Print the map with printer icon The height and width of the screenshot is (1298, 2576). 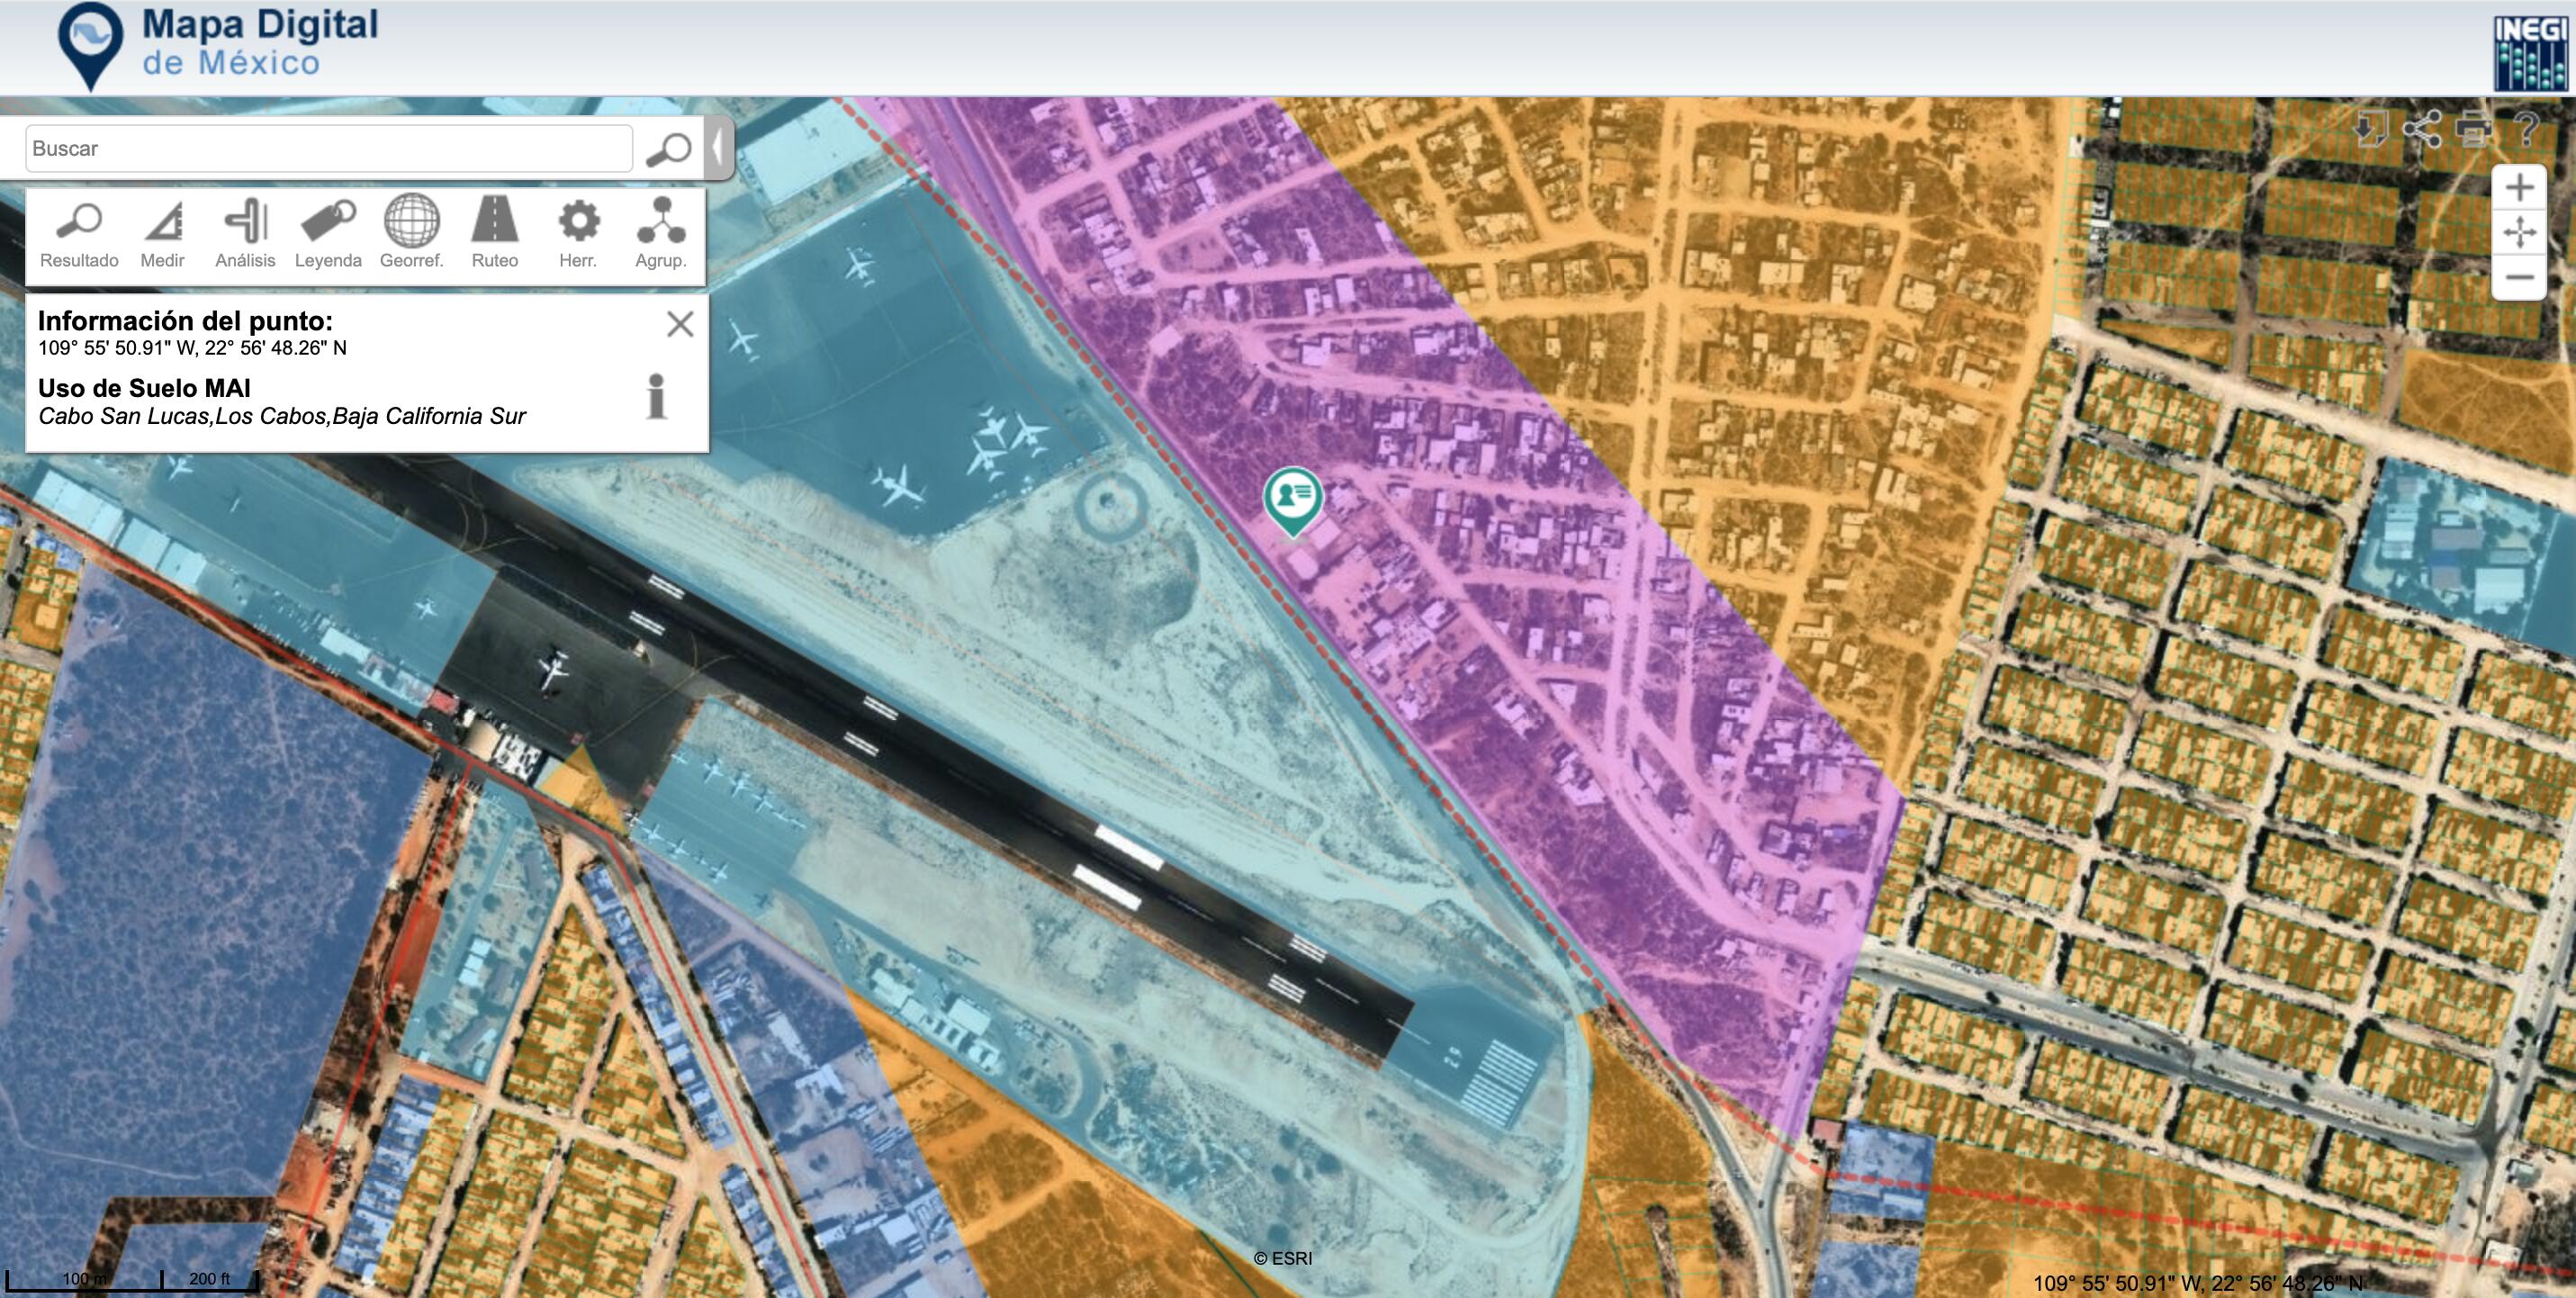click(2473, 128)
